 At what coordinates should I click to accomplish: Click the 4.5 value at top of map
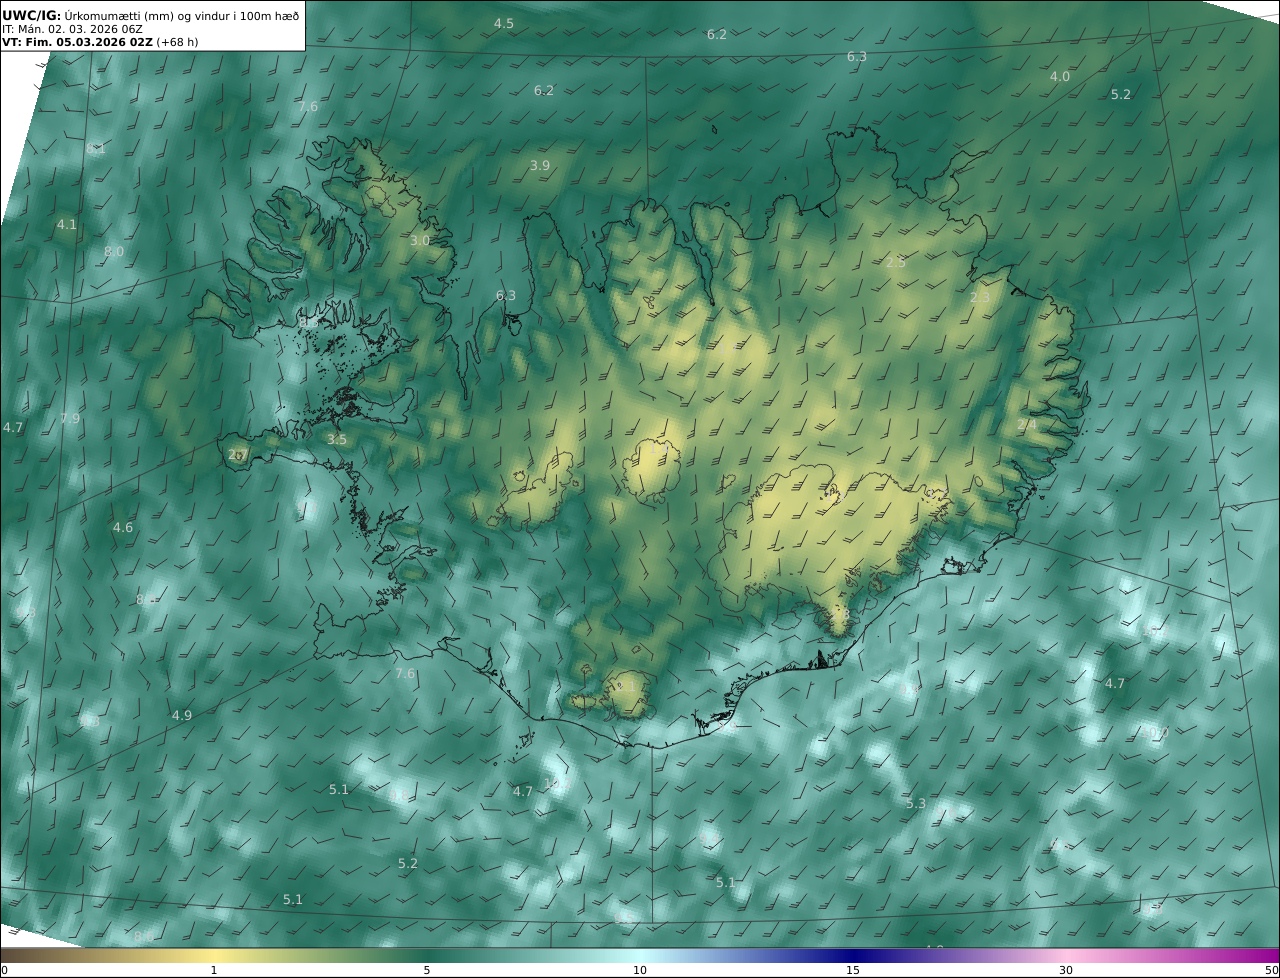click(x=504, y=23)
